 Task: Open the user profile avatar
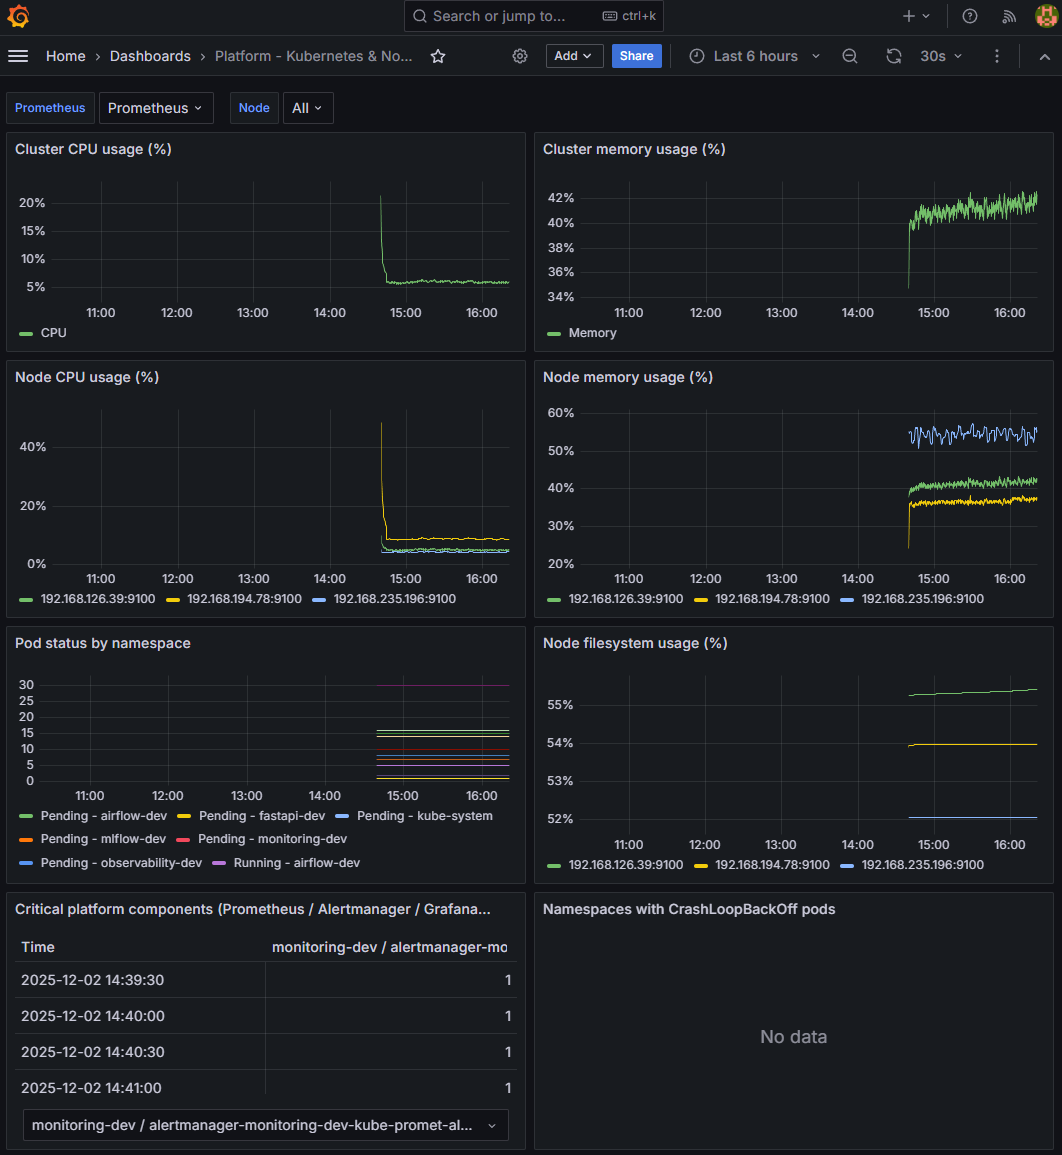click(1046, 16)
